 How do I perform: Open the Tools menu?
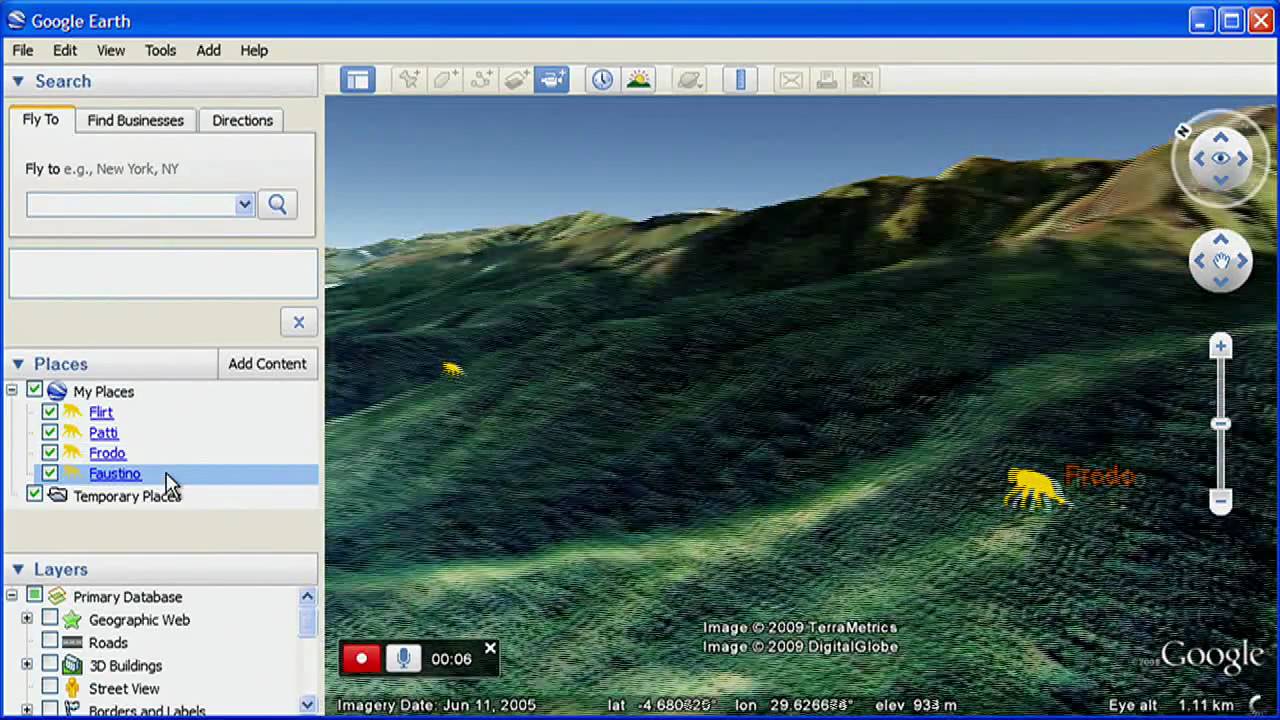point(160,50)
